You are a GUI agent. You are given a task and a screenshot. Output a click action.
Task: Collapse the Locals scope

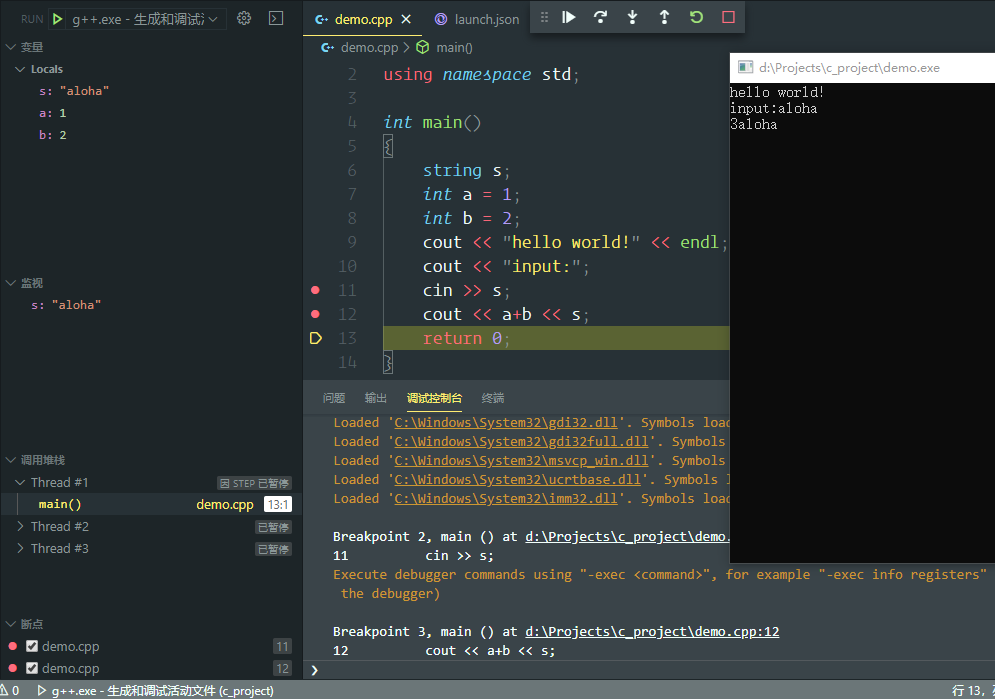(20, 69)
